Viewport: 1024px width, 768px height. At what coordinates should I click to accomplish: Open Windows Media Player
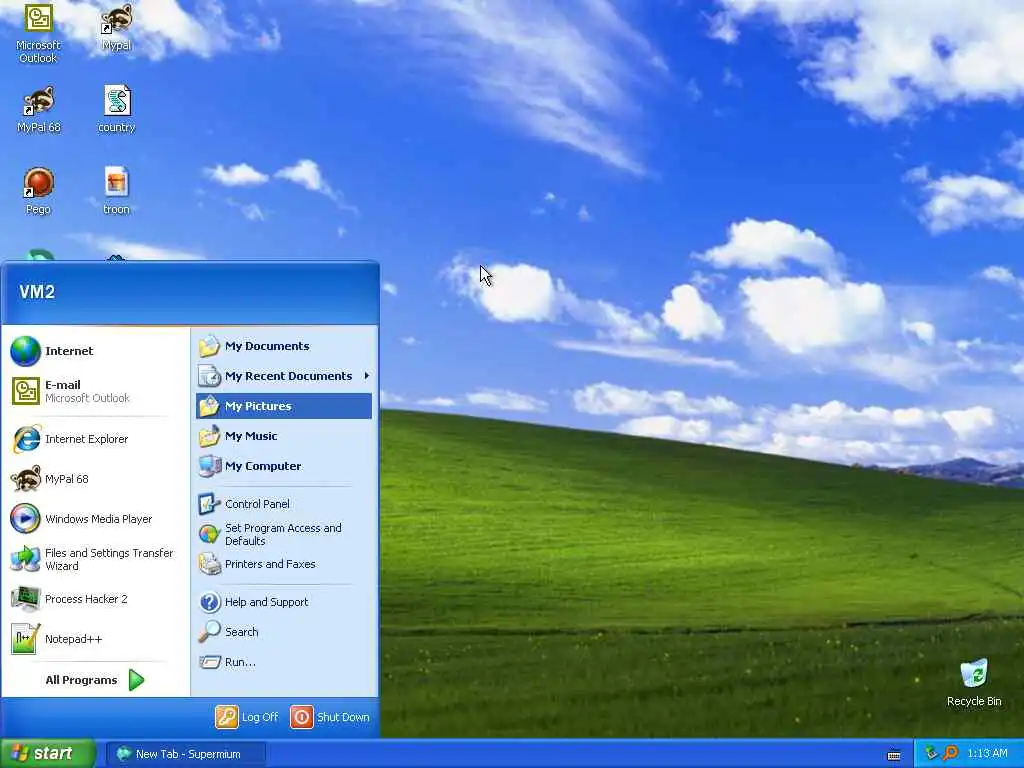pos(97,519)
